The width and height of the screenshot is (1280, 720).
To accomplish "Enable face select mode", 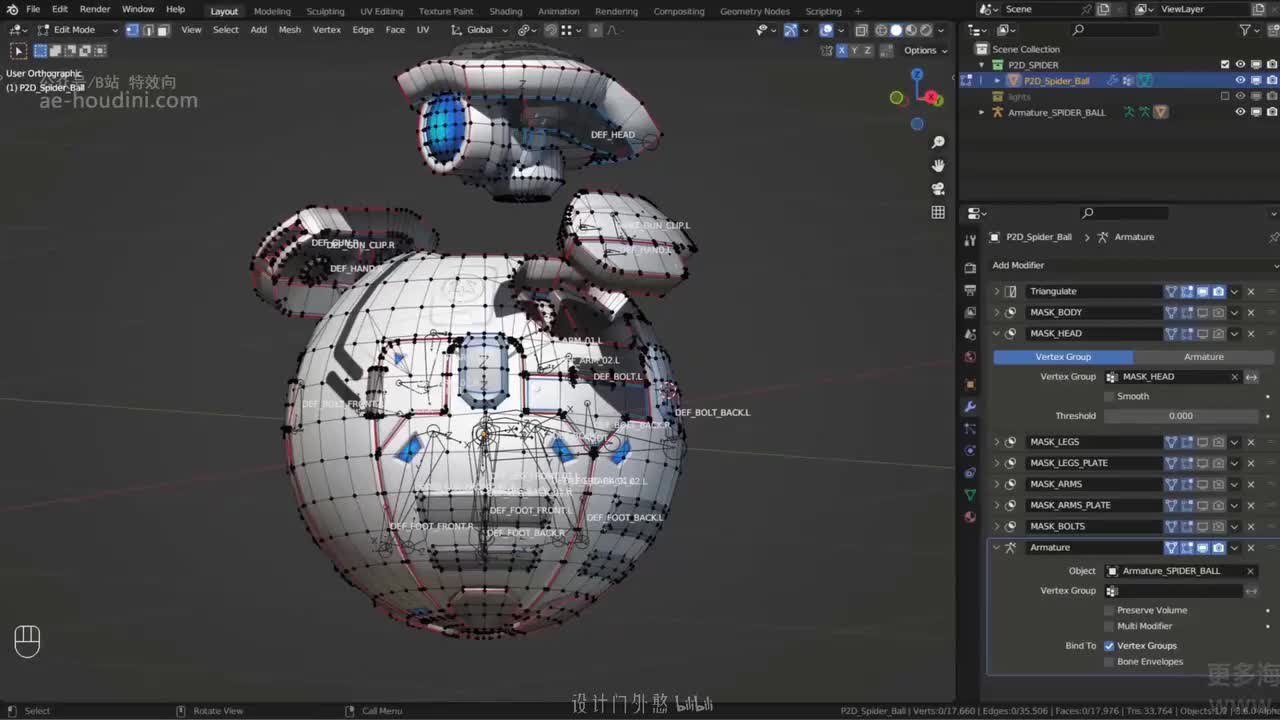I will pyautogui.click(x=162, y=30).
